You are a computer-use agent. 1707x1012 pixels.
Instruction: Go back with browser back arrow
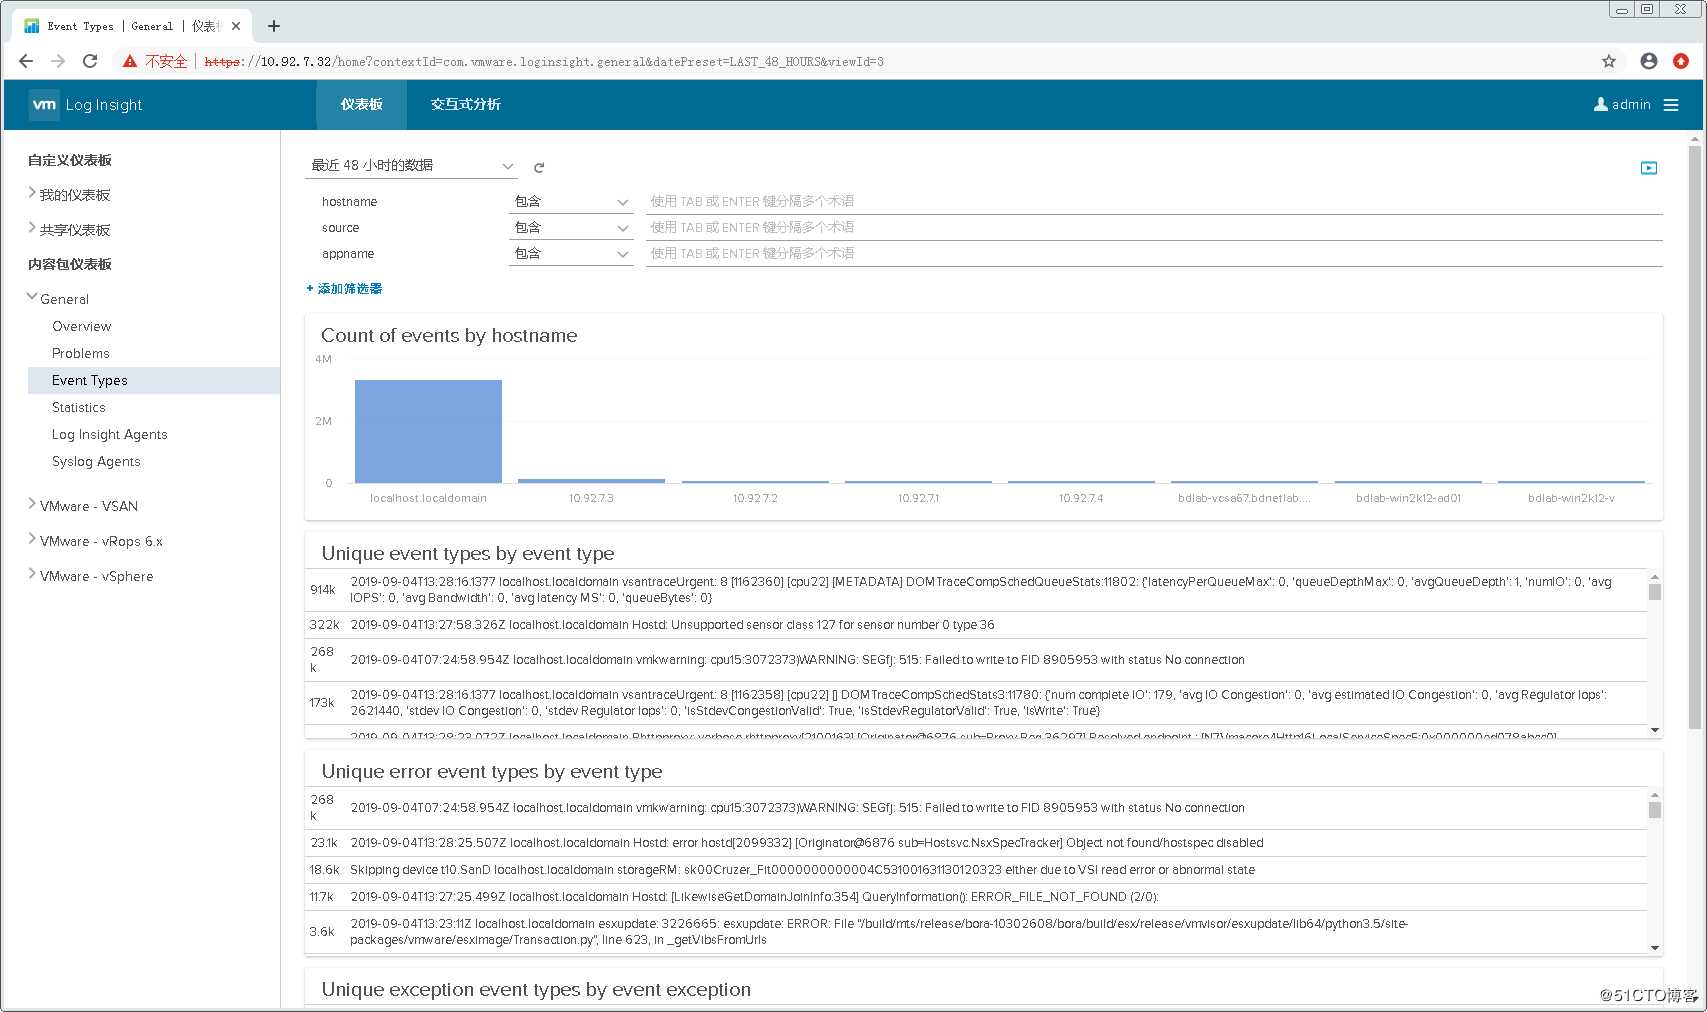27,61
